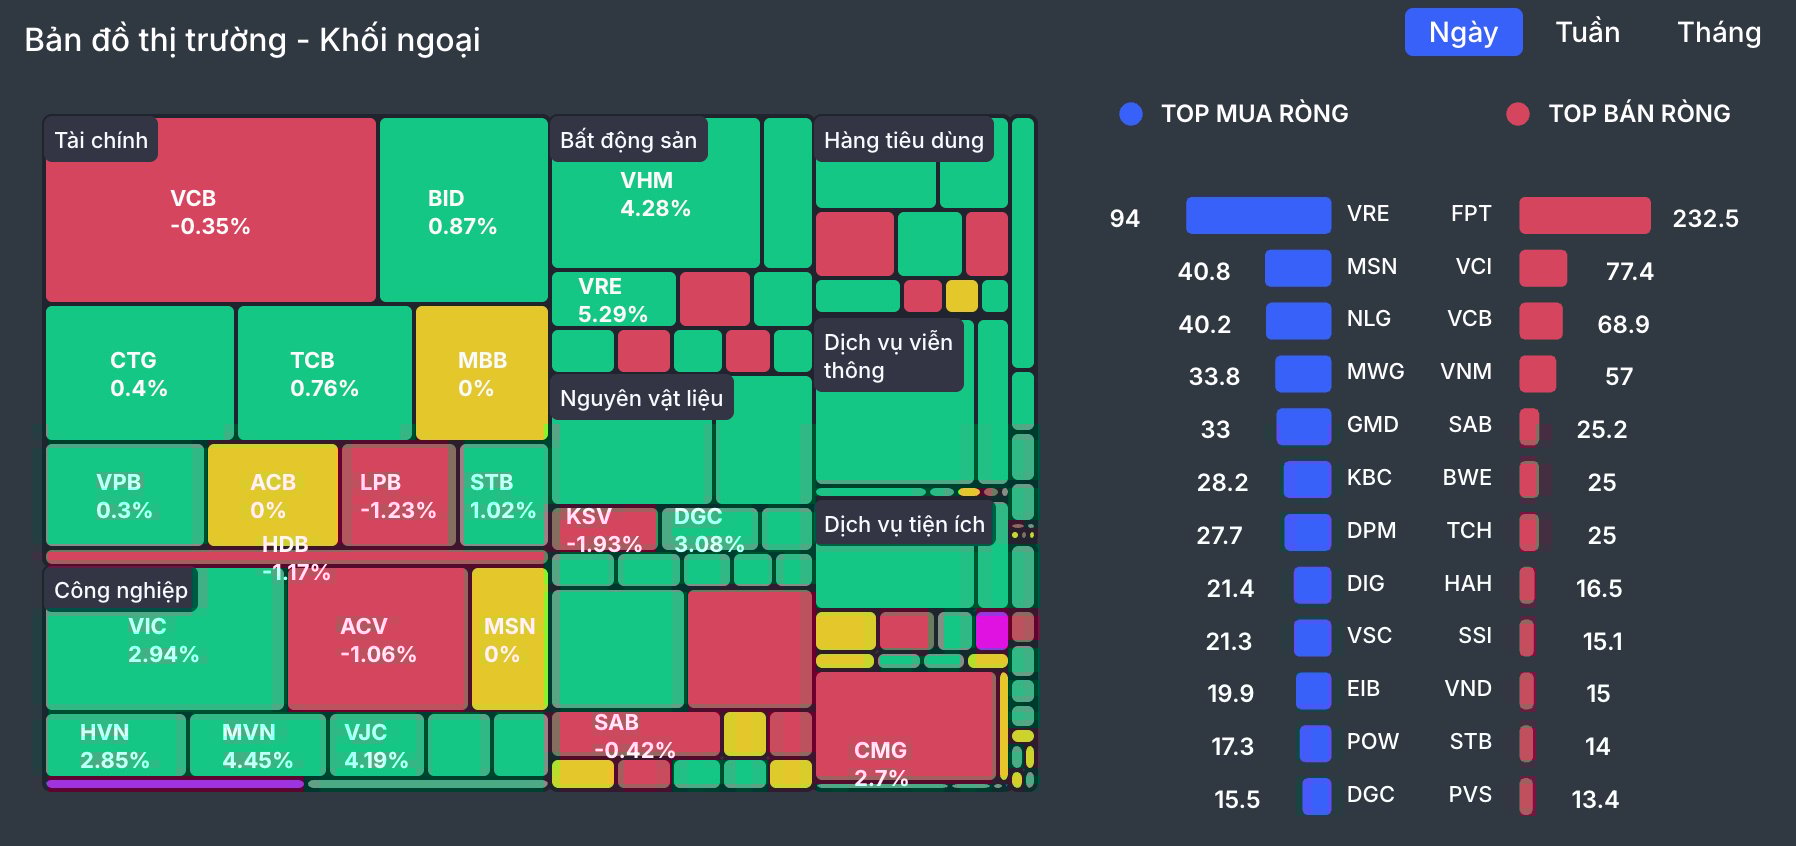Switch to the Tuần tab
This screenshot has height=846, width=1796.
1587,32
